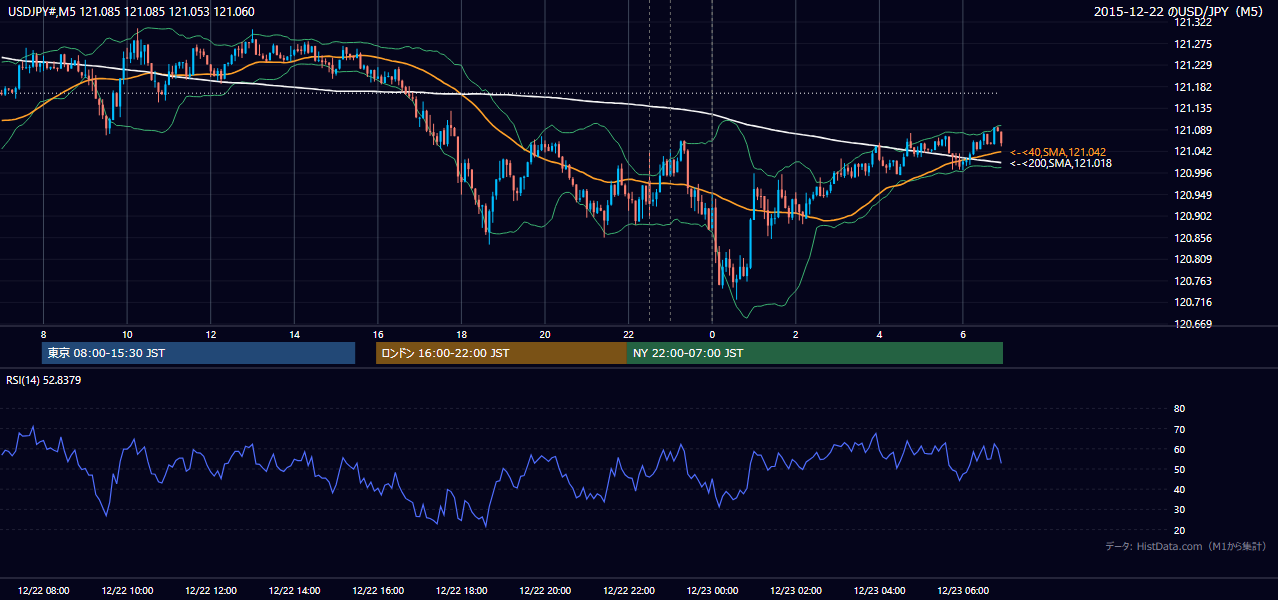Click RSI axis level 80

point(1179,409)
